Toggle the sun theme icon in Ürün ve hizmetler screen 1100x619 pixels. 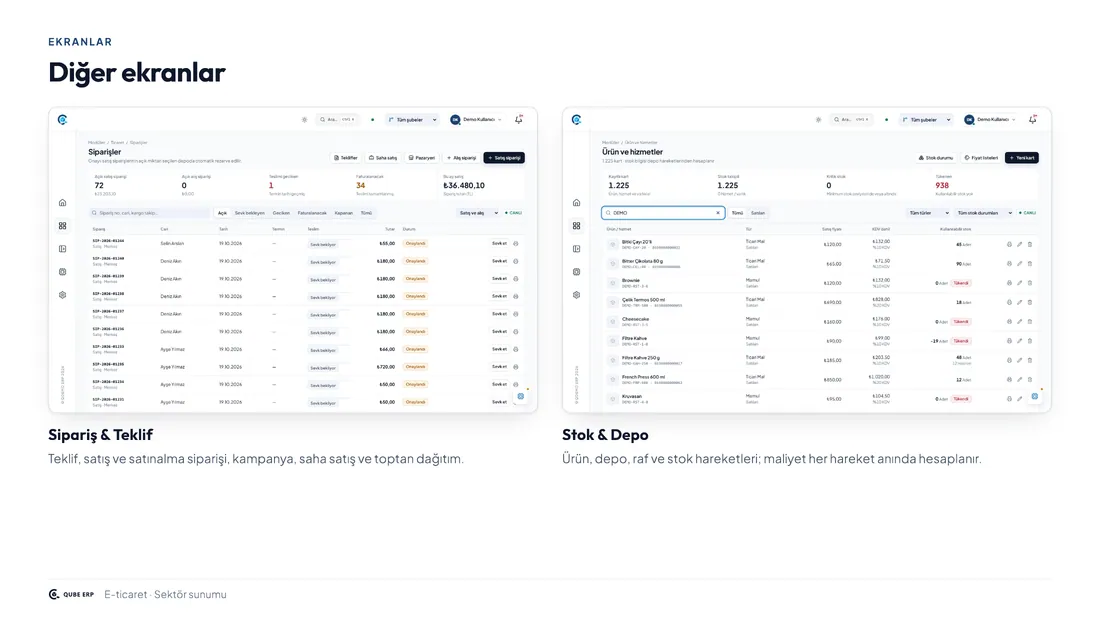pos(819,119)
